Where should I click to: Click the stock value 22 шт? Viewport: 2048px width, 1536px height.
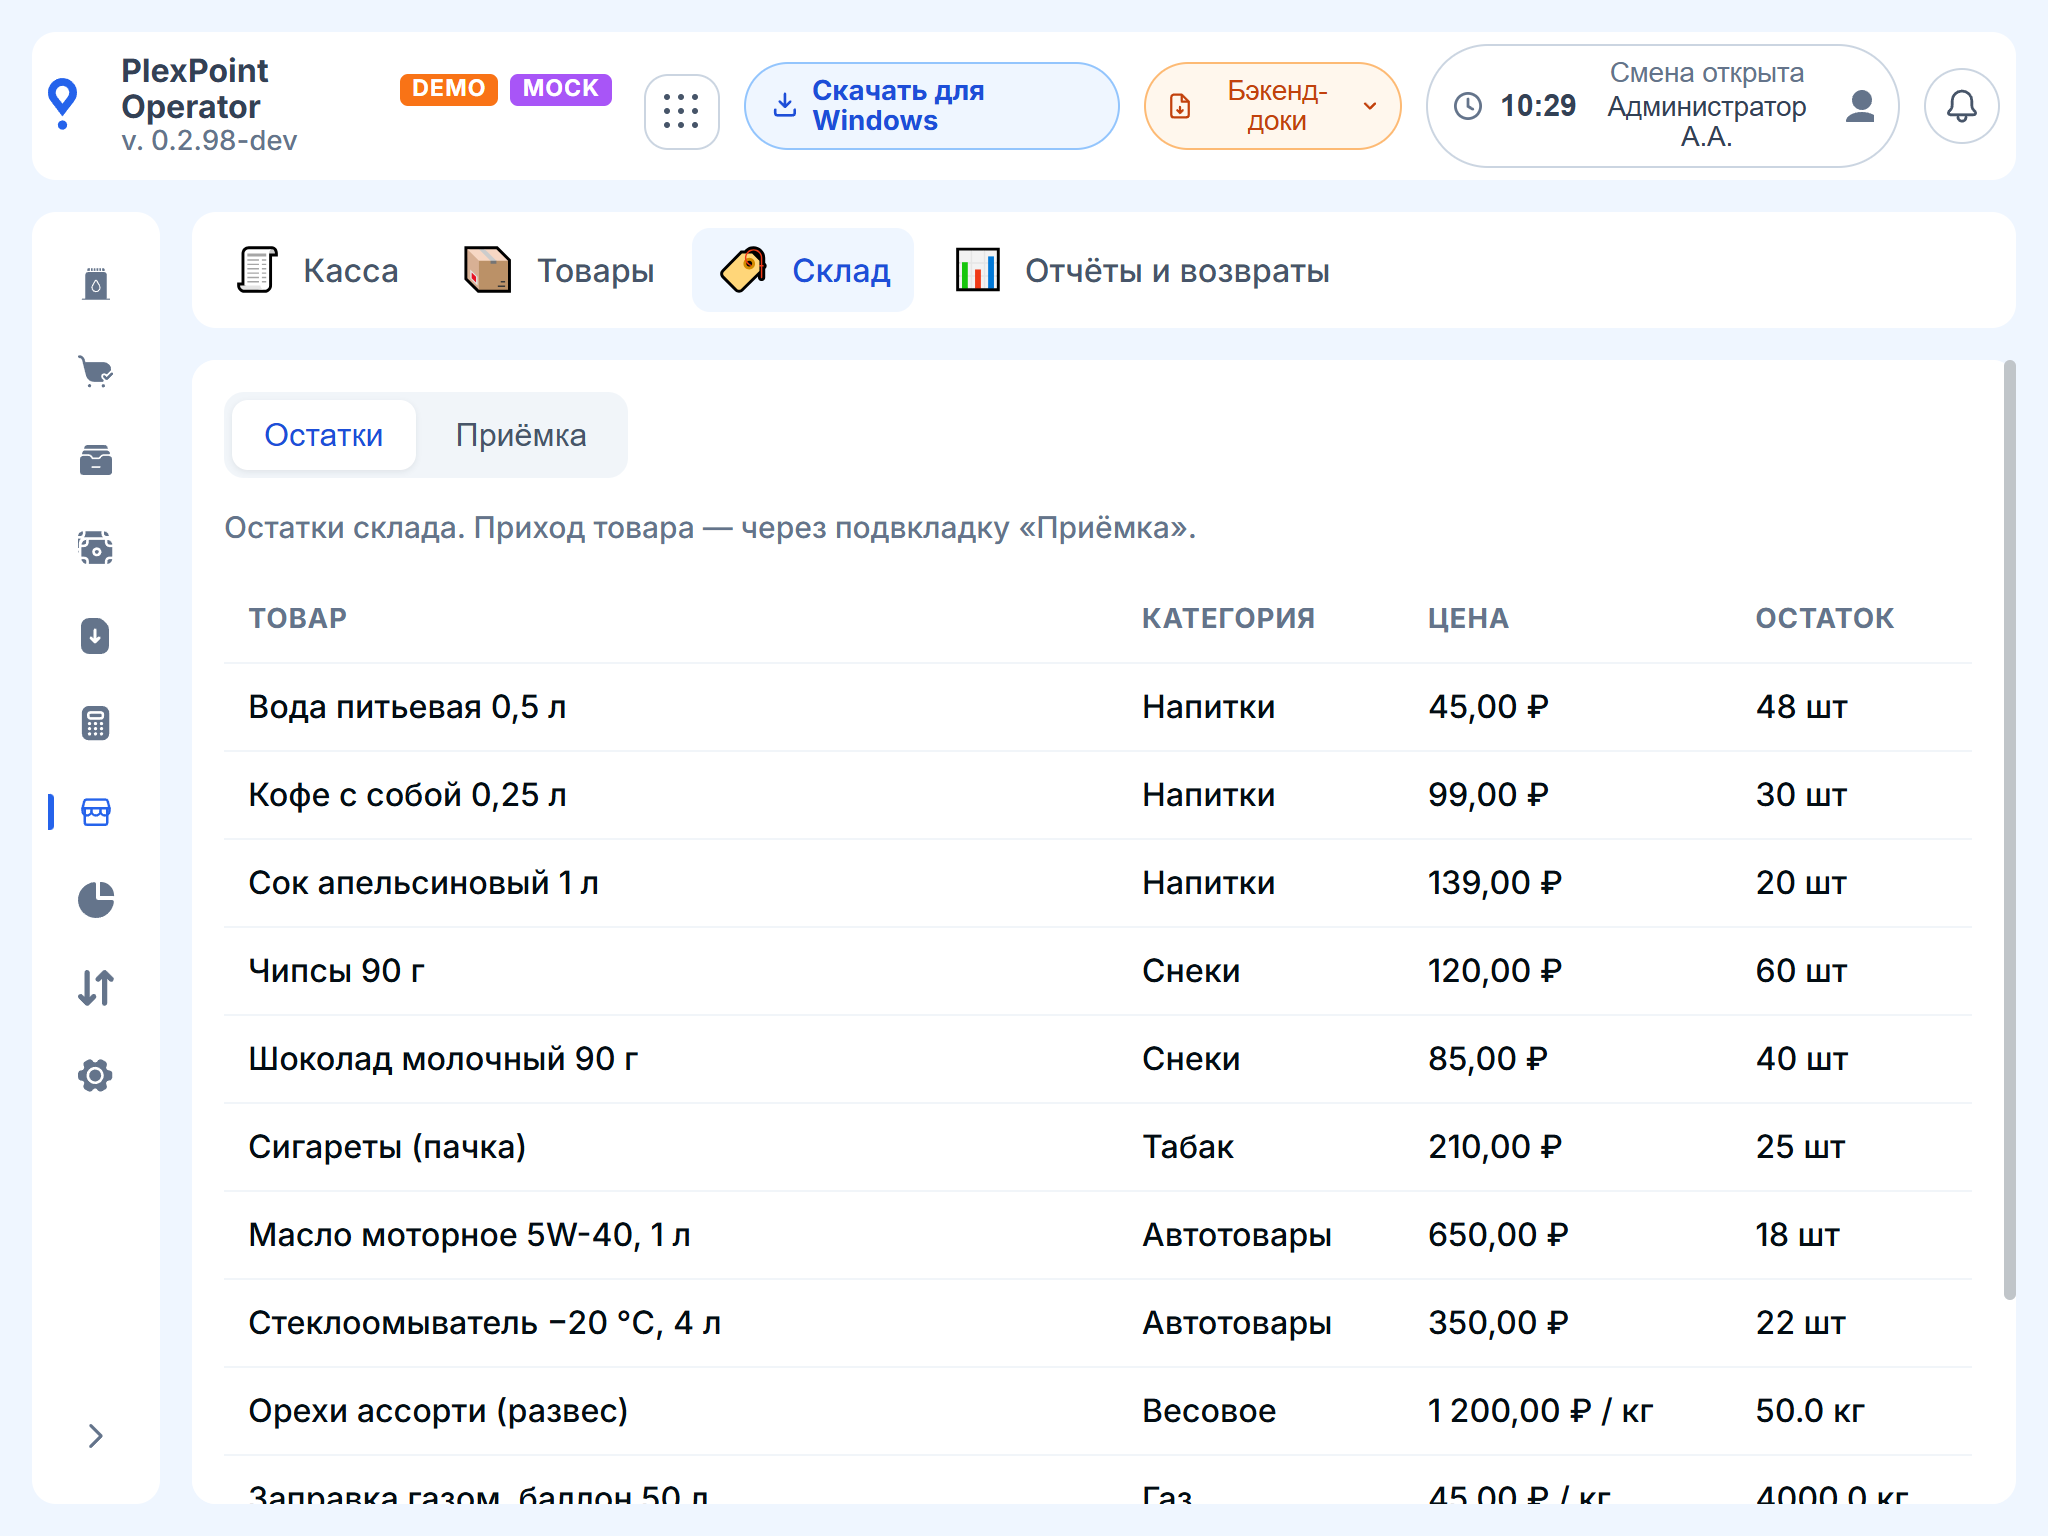(1801, 1323)
